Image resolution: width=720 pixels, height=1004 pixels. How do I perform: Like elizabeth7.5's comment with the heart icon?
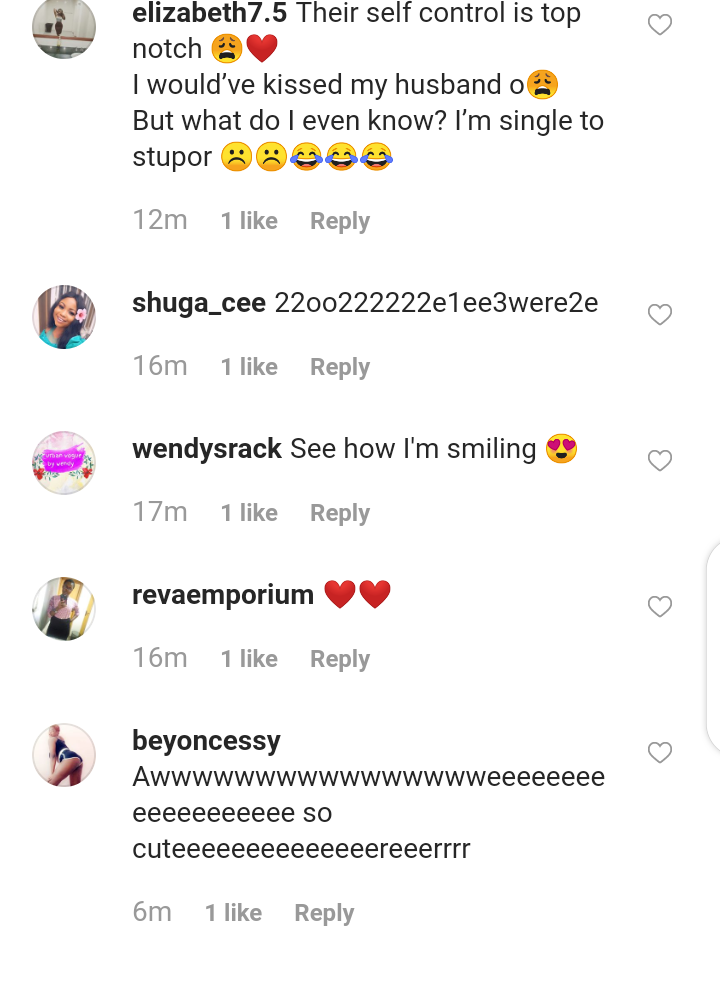[x=660, y=25]
